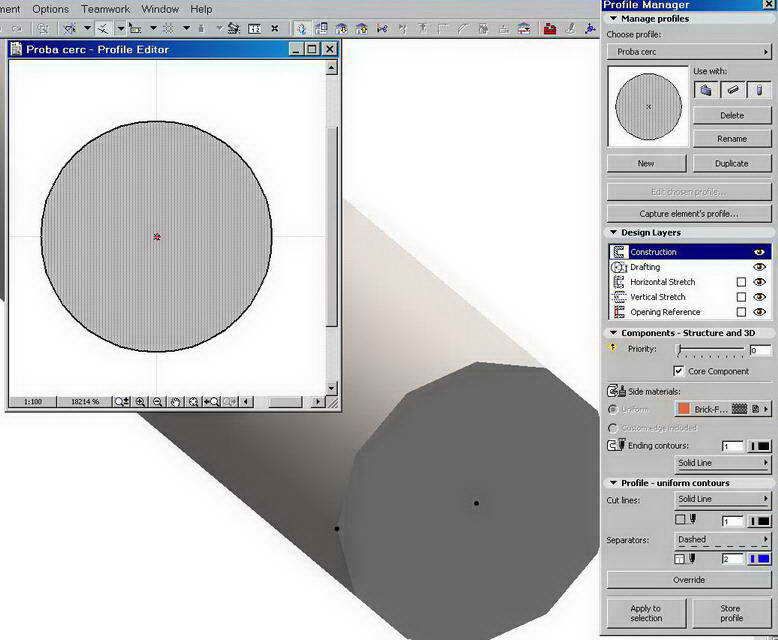Image resolution: width=778 pixels, height=640 pixels.
Task: Open the Choose profile dropdown showing Proba cerc
Action: pos(689,52)
